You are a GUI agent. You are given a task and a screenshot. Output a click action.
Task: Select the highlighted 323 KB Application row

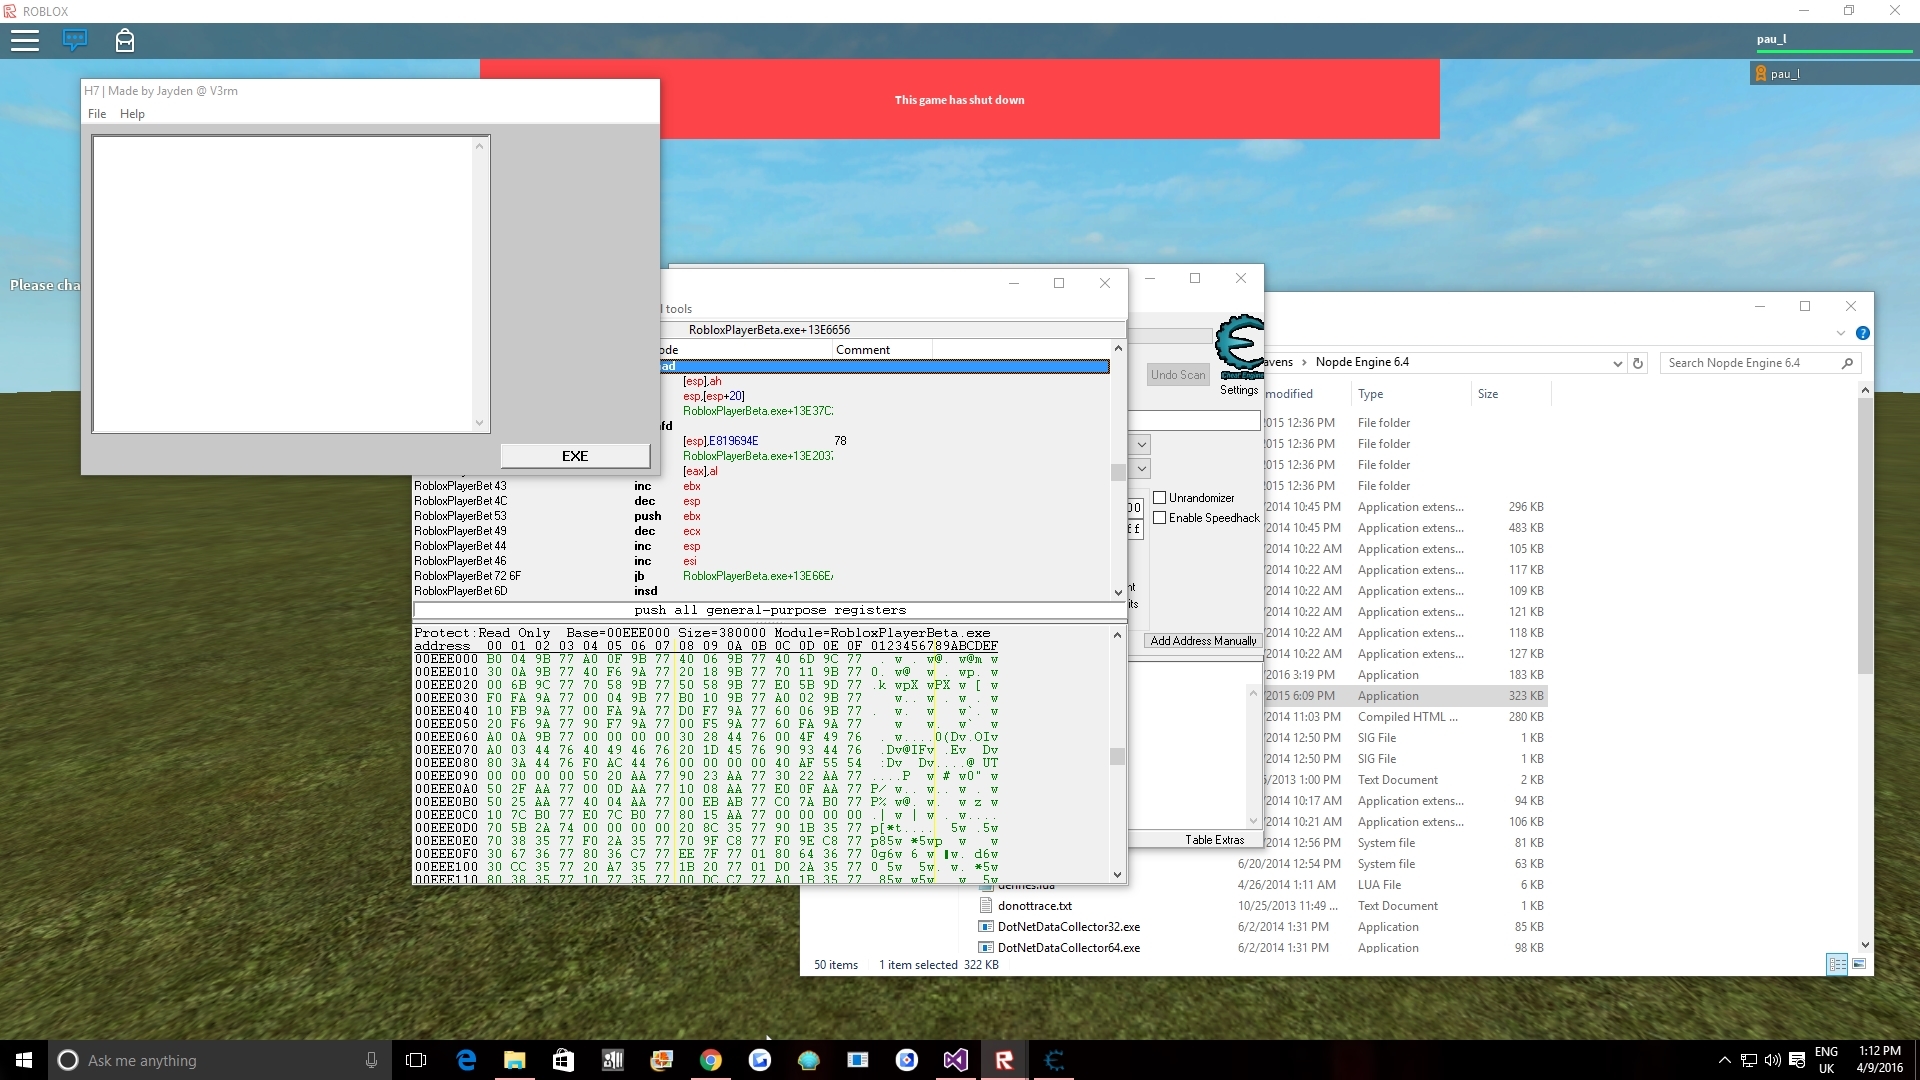(x=1405, y=696)
